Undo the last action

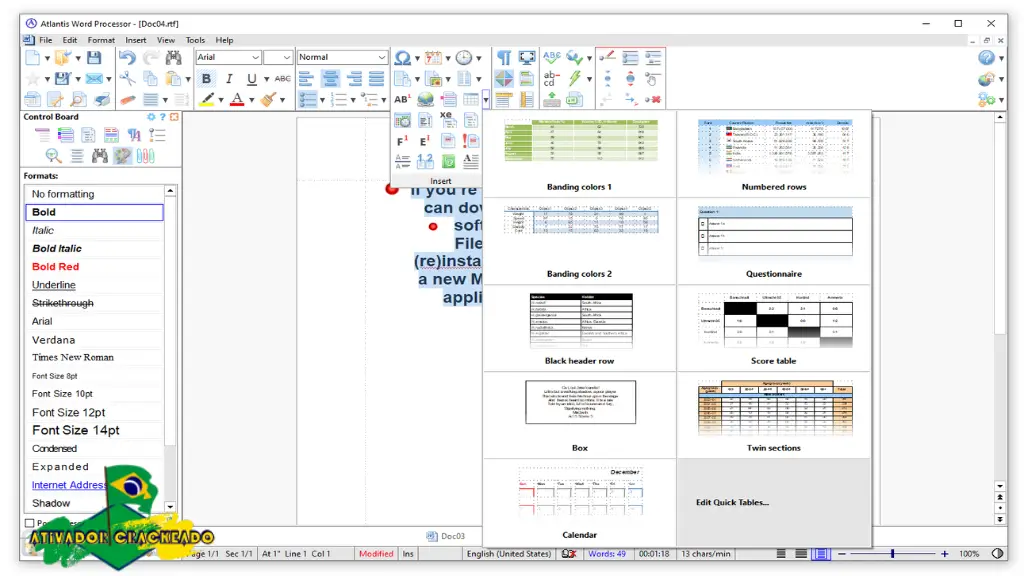(x=127, y=57)
